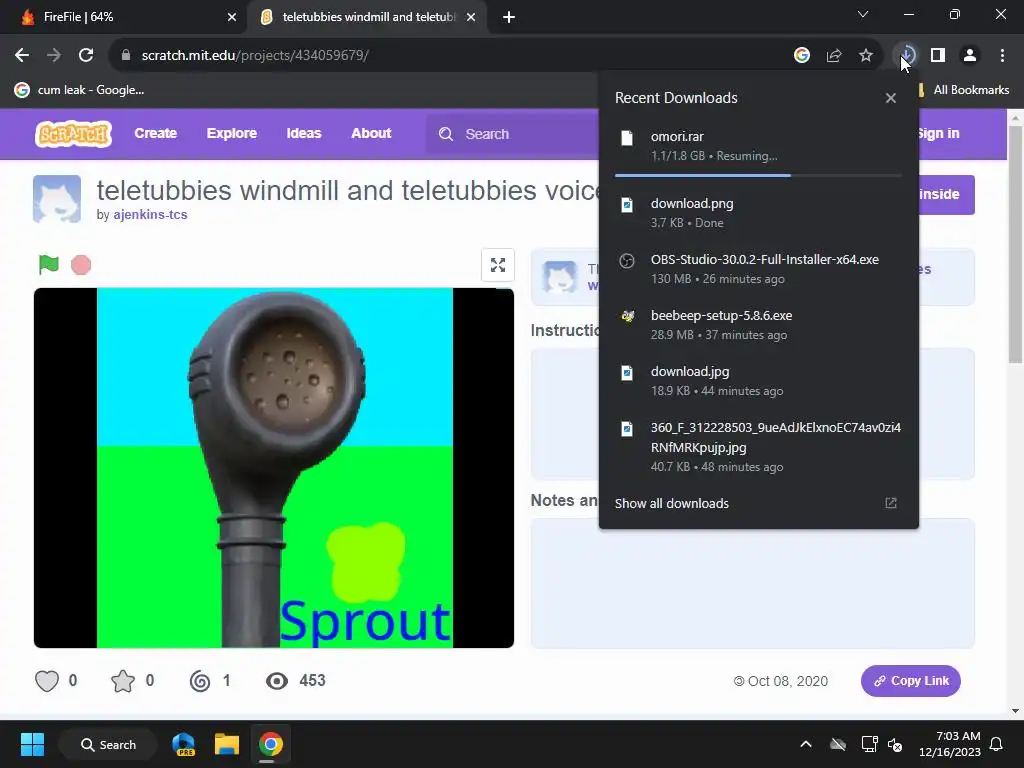Click the taskbar Search box
Image resolution: width=1024 pixels, height=768 pixels.
[x=108, y=744]
